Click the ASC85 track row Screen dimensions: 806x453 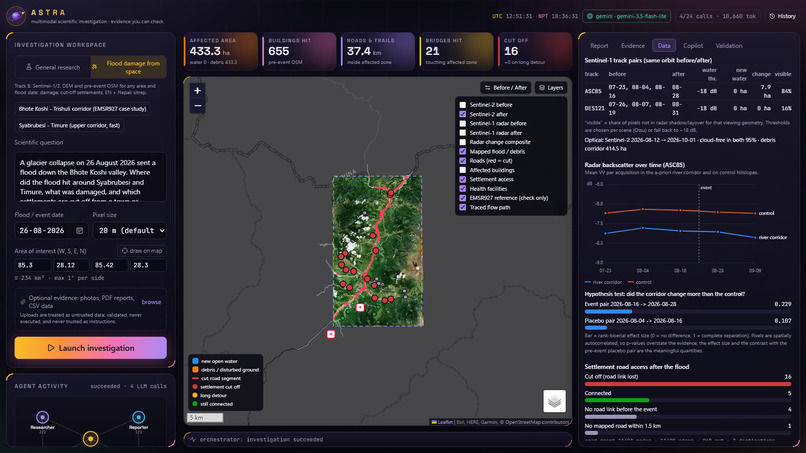pos(688,91)
